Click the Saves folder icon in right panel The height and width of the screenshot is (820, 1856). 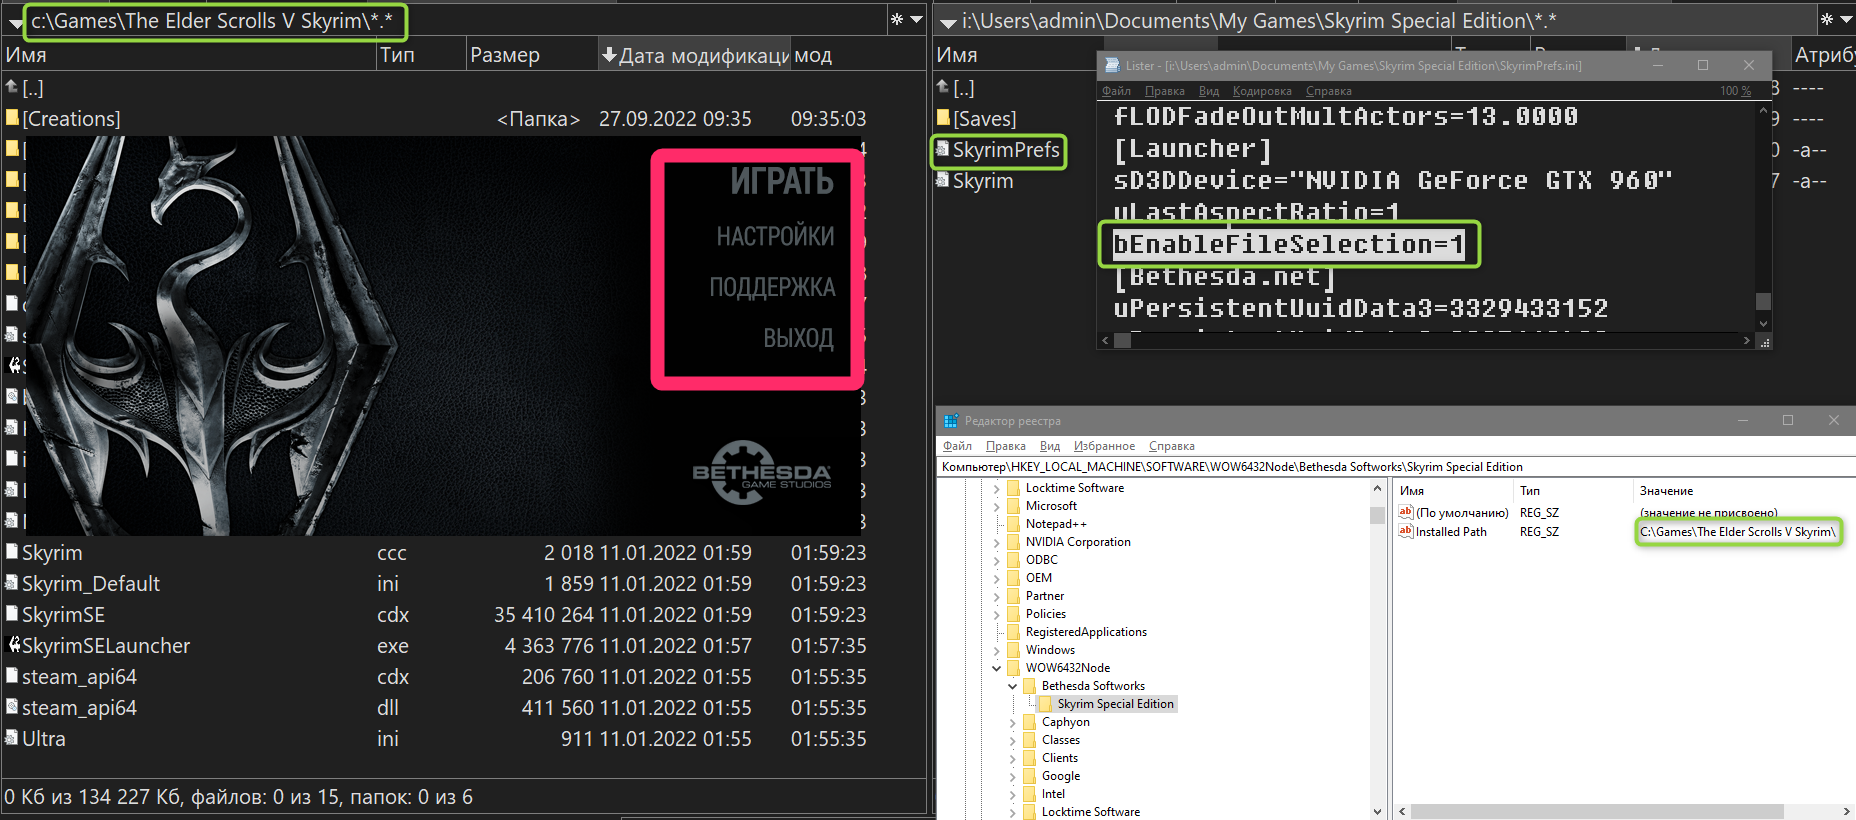pyautogui.click(x=943, y=118)
